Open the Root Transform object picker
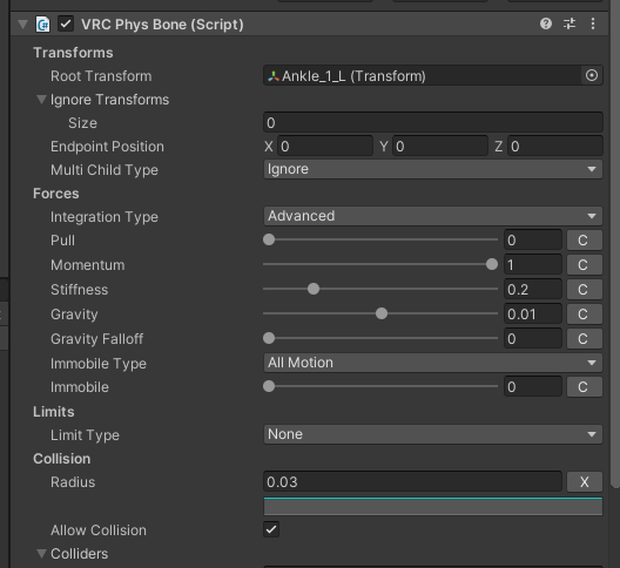The image size is (620, 568). [592, 76]
